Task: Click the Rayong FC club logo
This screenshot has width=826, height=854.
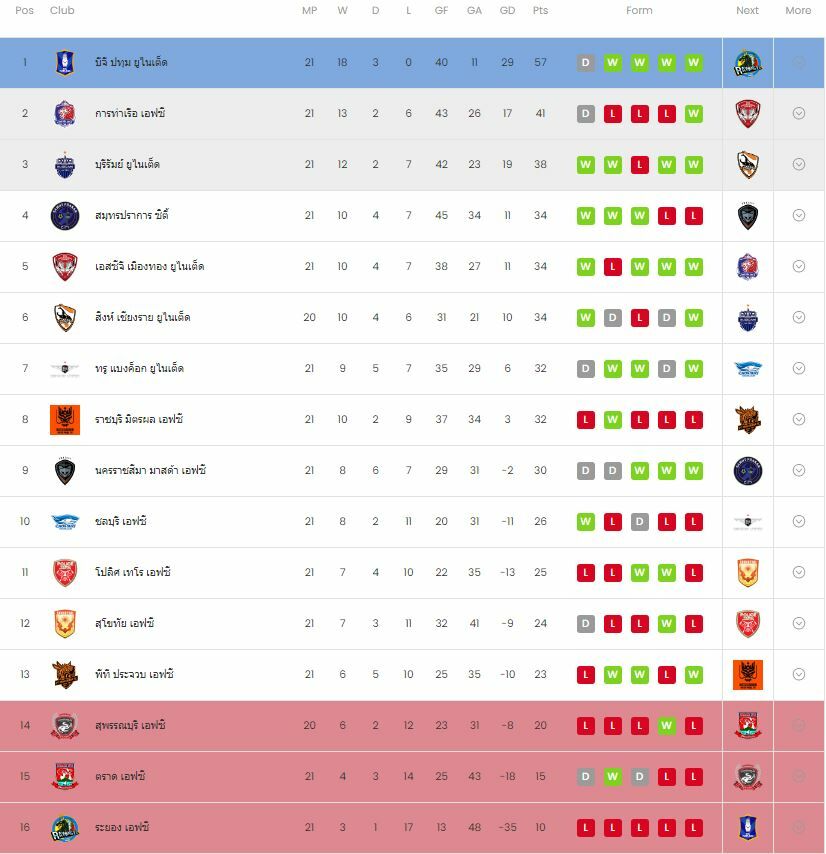Action: click(65, 828)
